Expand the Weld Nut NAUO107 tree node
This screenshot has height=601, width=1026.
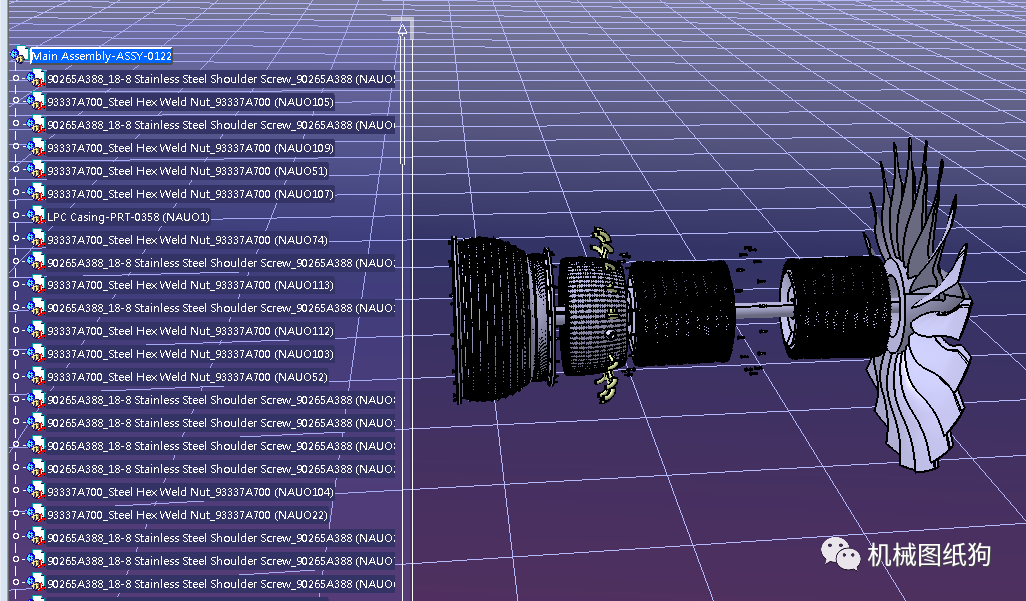tap(16, 192)
